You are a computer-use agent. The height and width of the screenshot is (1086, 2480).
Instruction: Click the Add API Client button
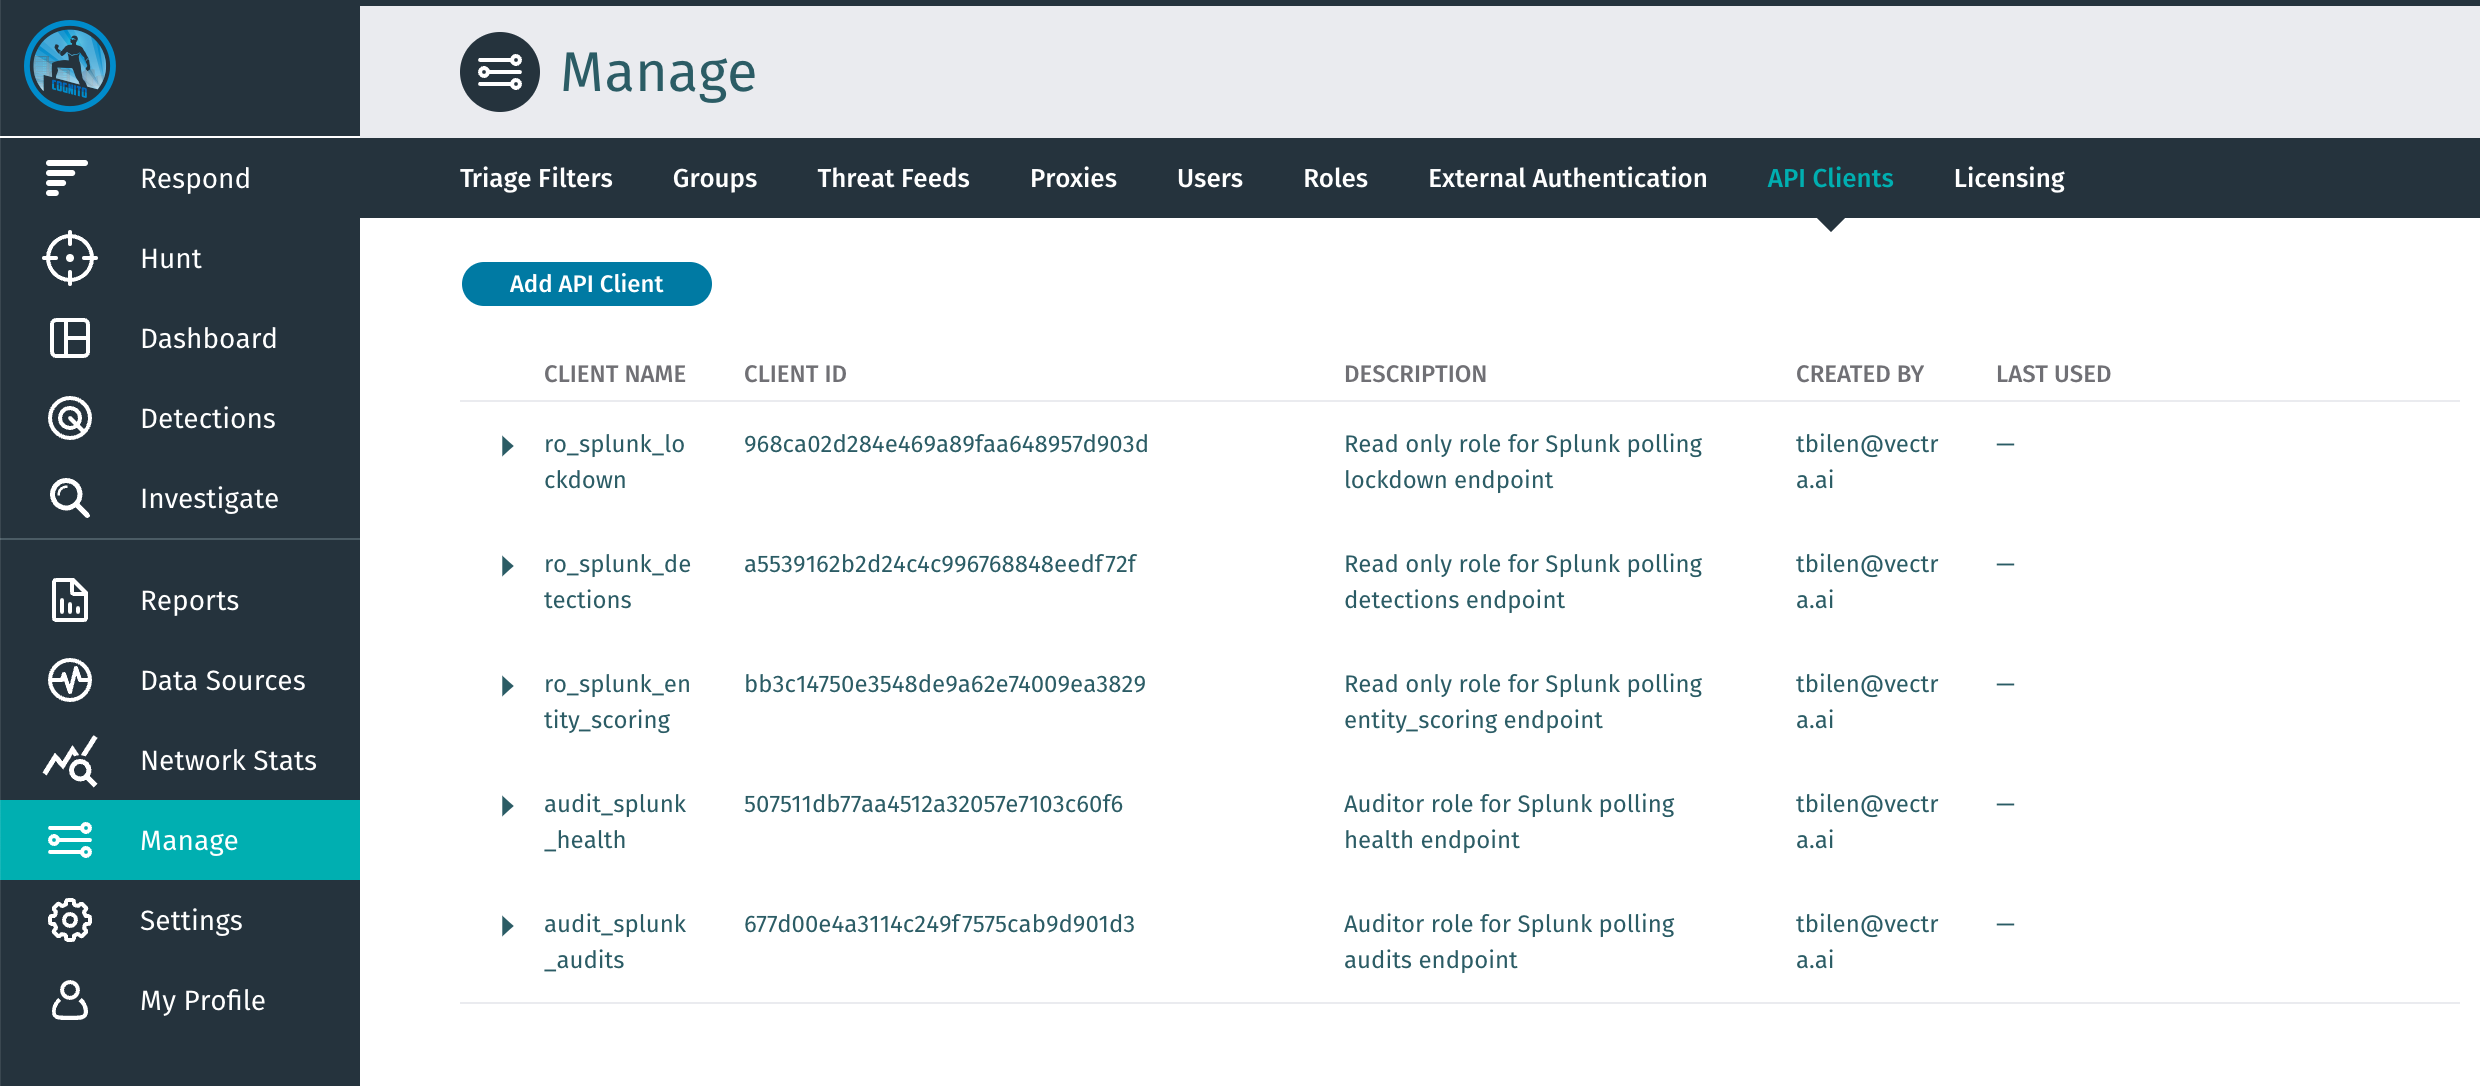click(x=586, y=284)
